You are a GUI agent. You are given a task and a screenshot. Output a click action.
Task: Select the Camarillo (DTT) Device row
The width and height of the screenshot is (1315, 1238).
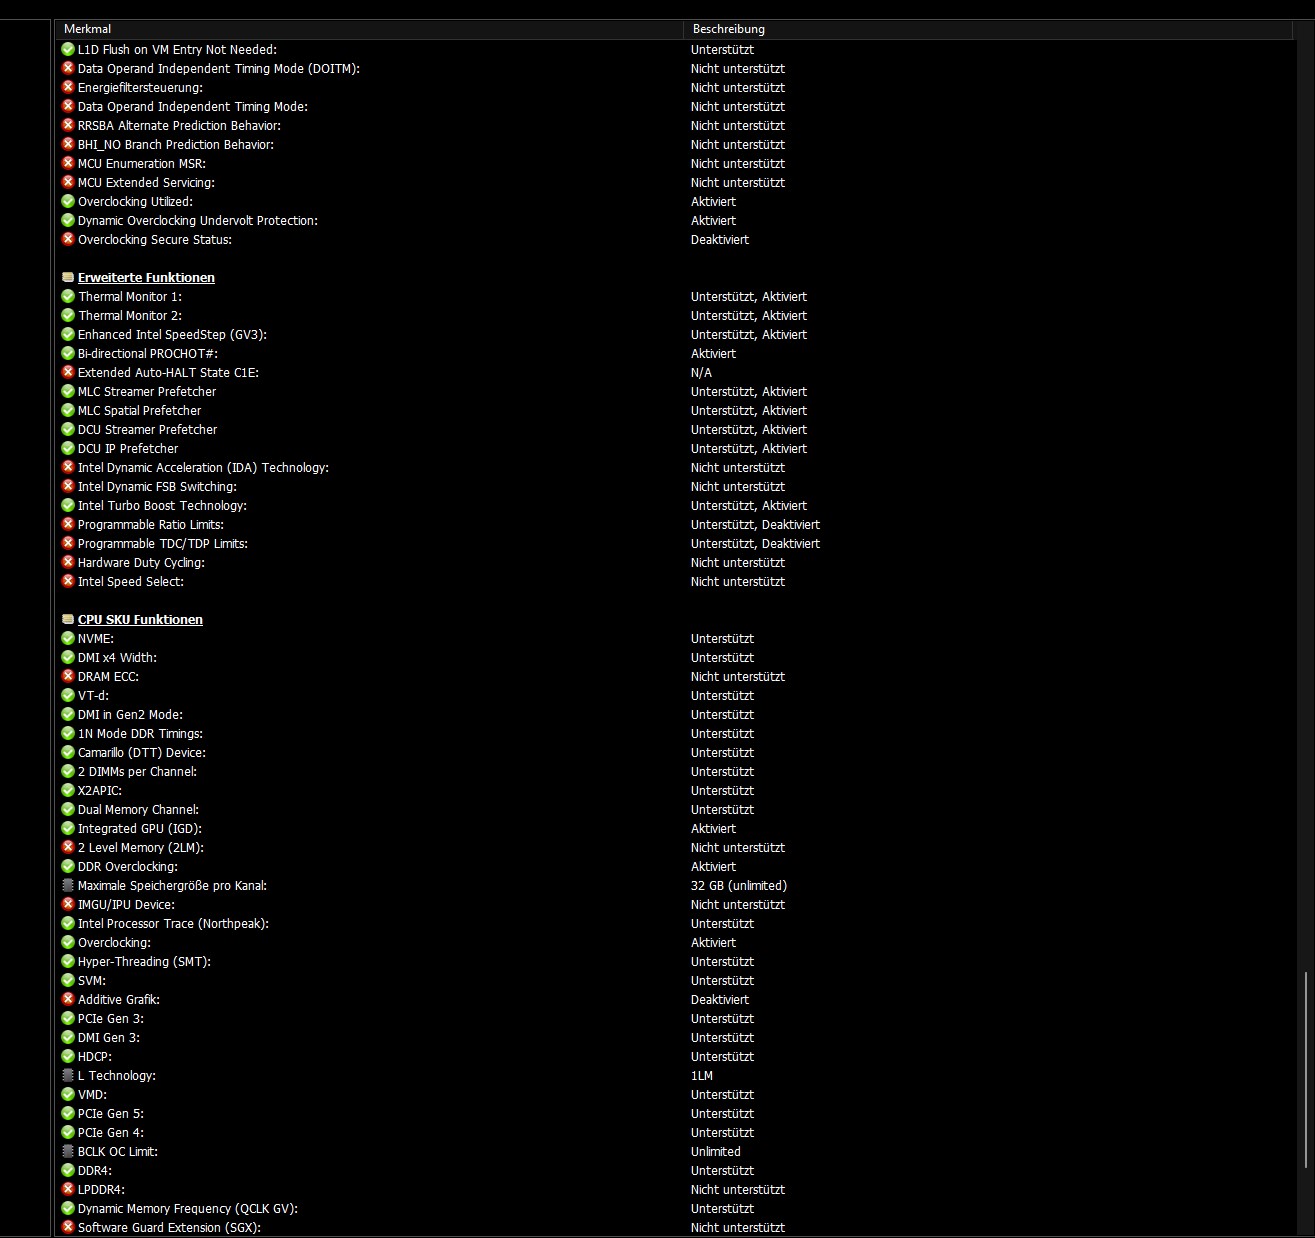coord(676,753)
